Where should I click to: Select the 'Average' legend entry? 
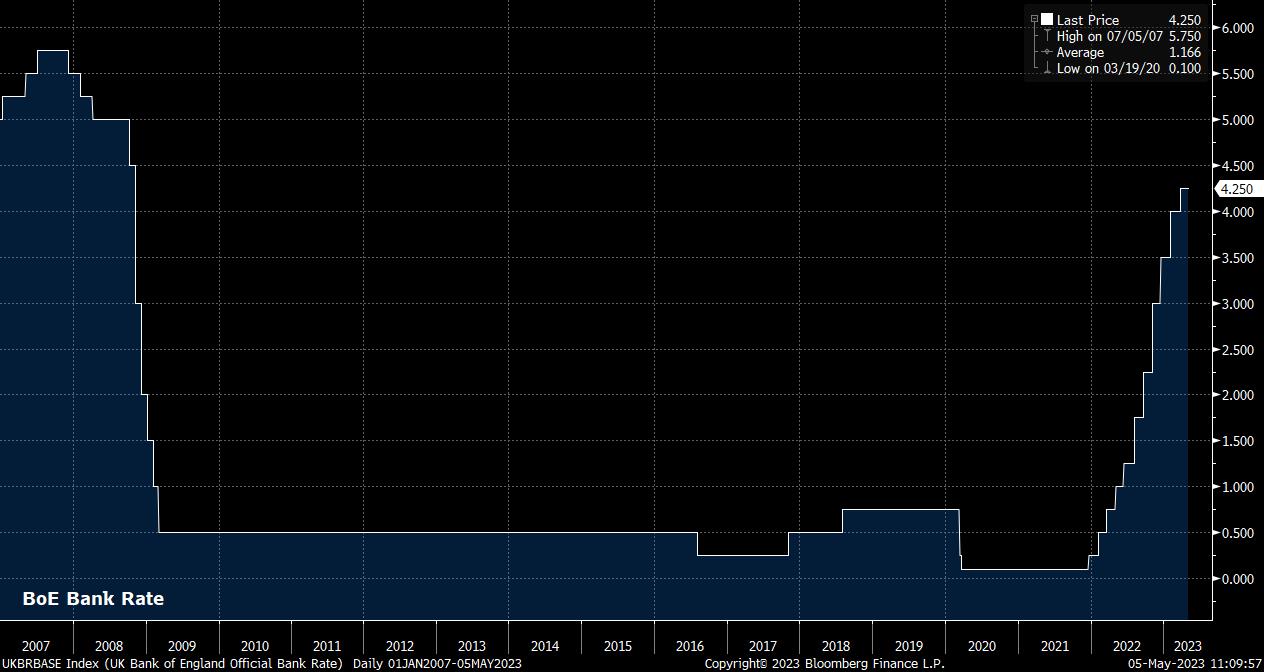1080,52
